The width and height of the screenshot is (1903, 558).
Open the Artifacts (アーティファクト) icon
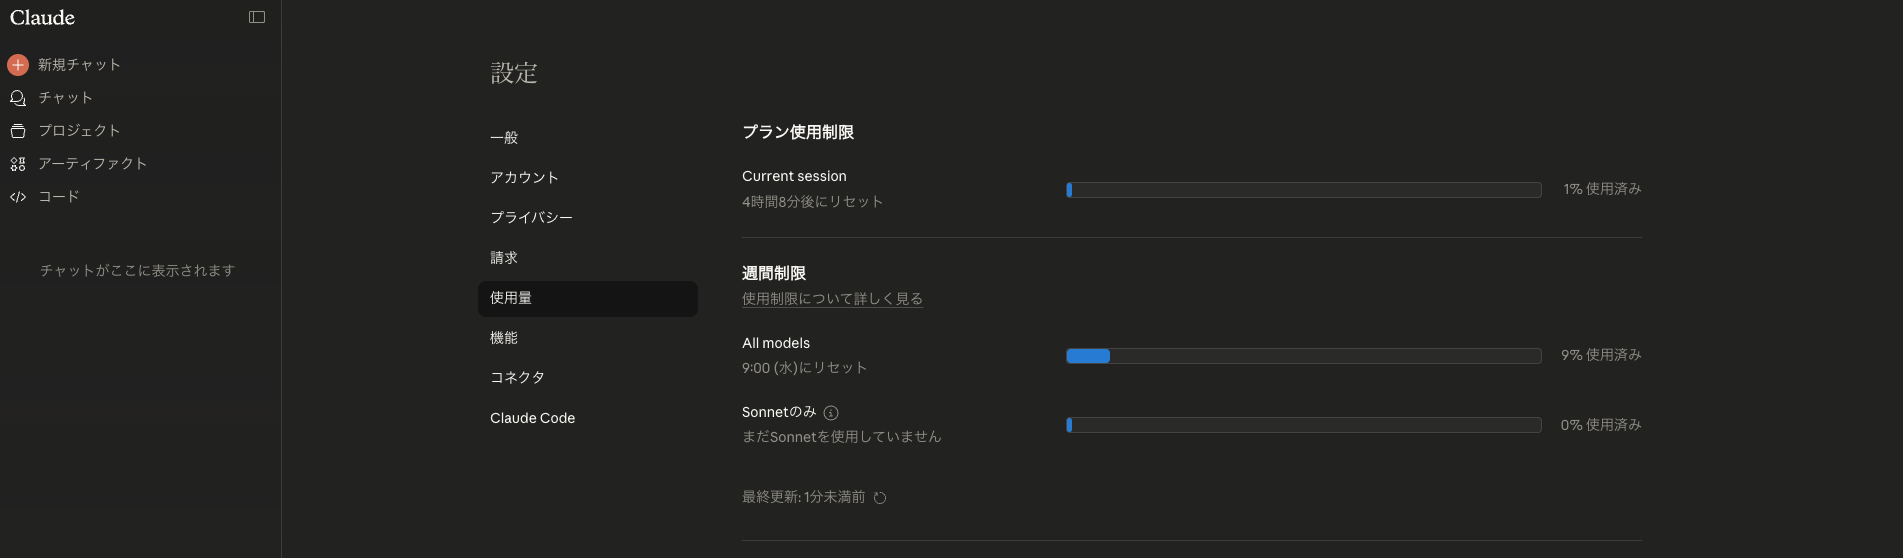point(18,164)
